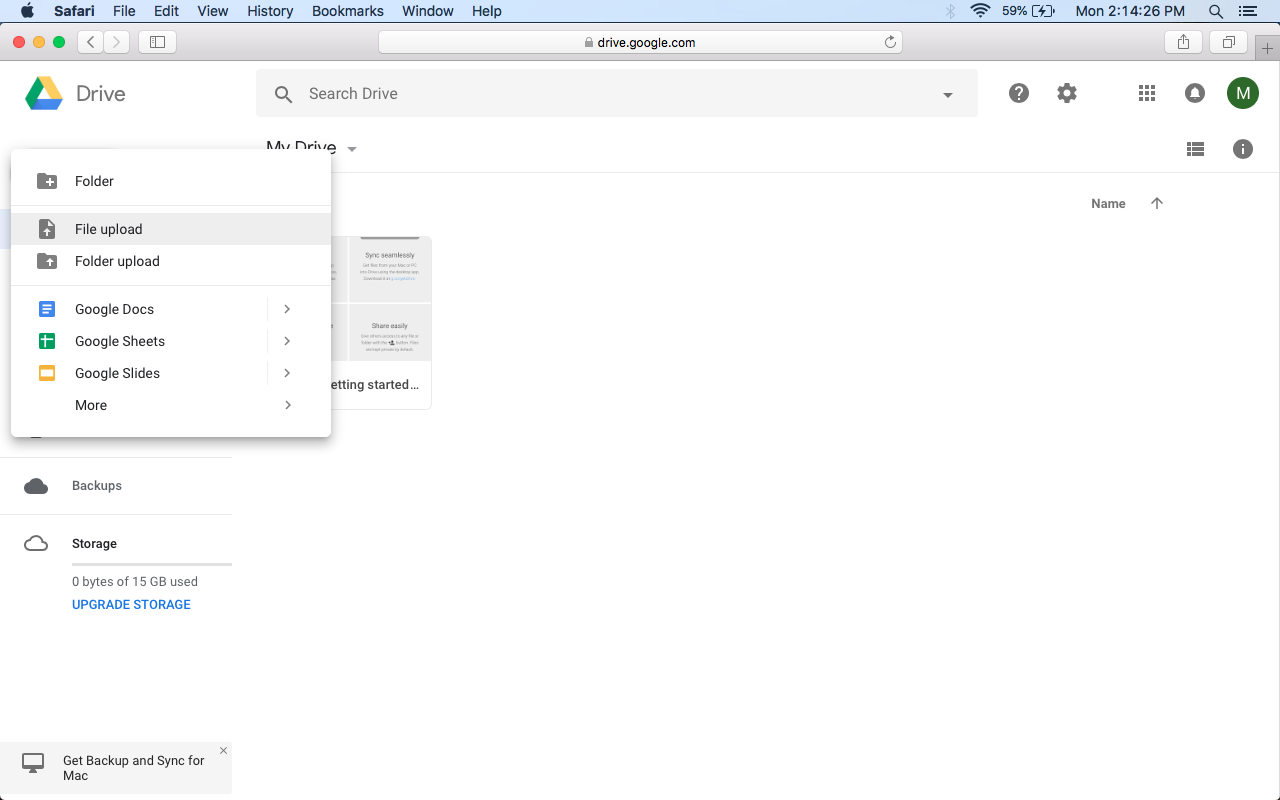Click the Safari share button
Screen dimensions: 1280x800
[x=1184, y=42]
